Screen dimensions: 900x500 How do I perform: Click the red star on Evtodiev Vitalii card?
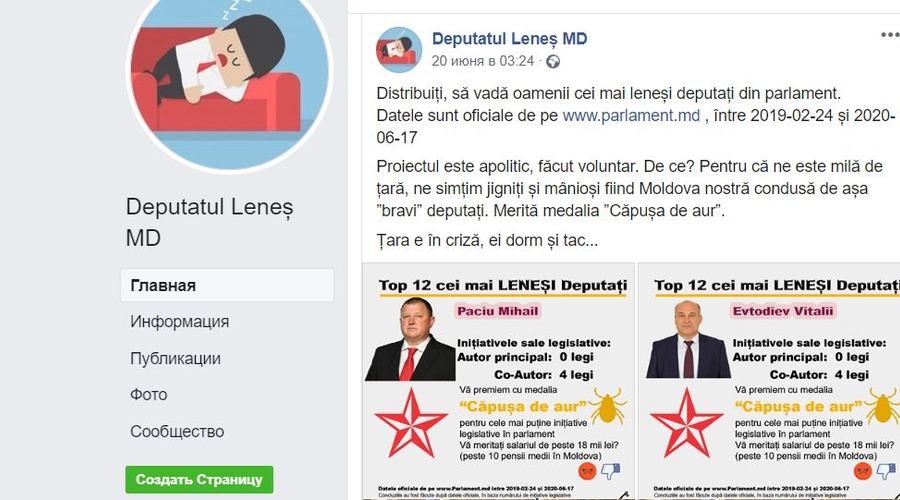(x=686, y=423)
